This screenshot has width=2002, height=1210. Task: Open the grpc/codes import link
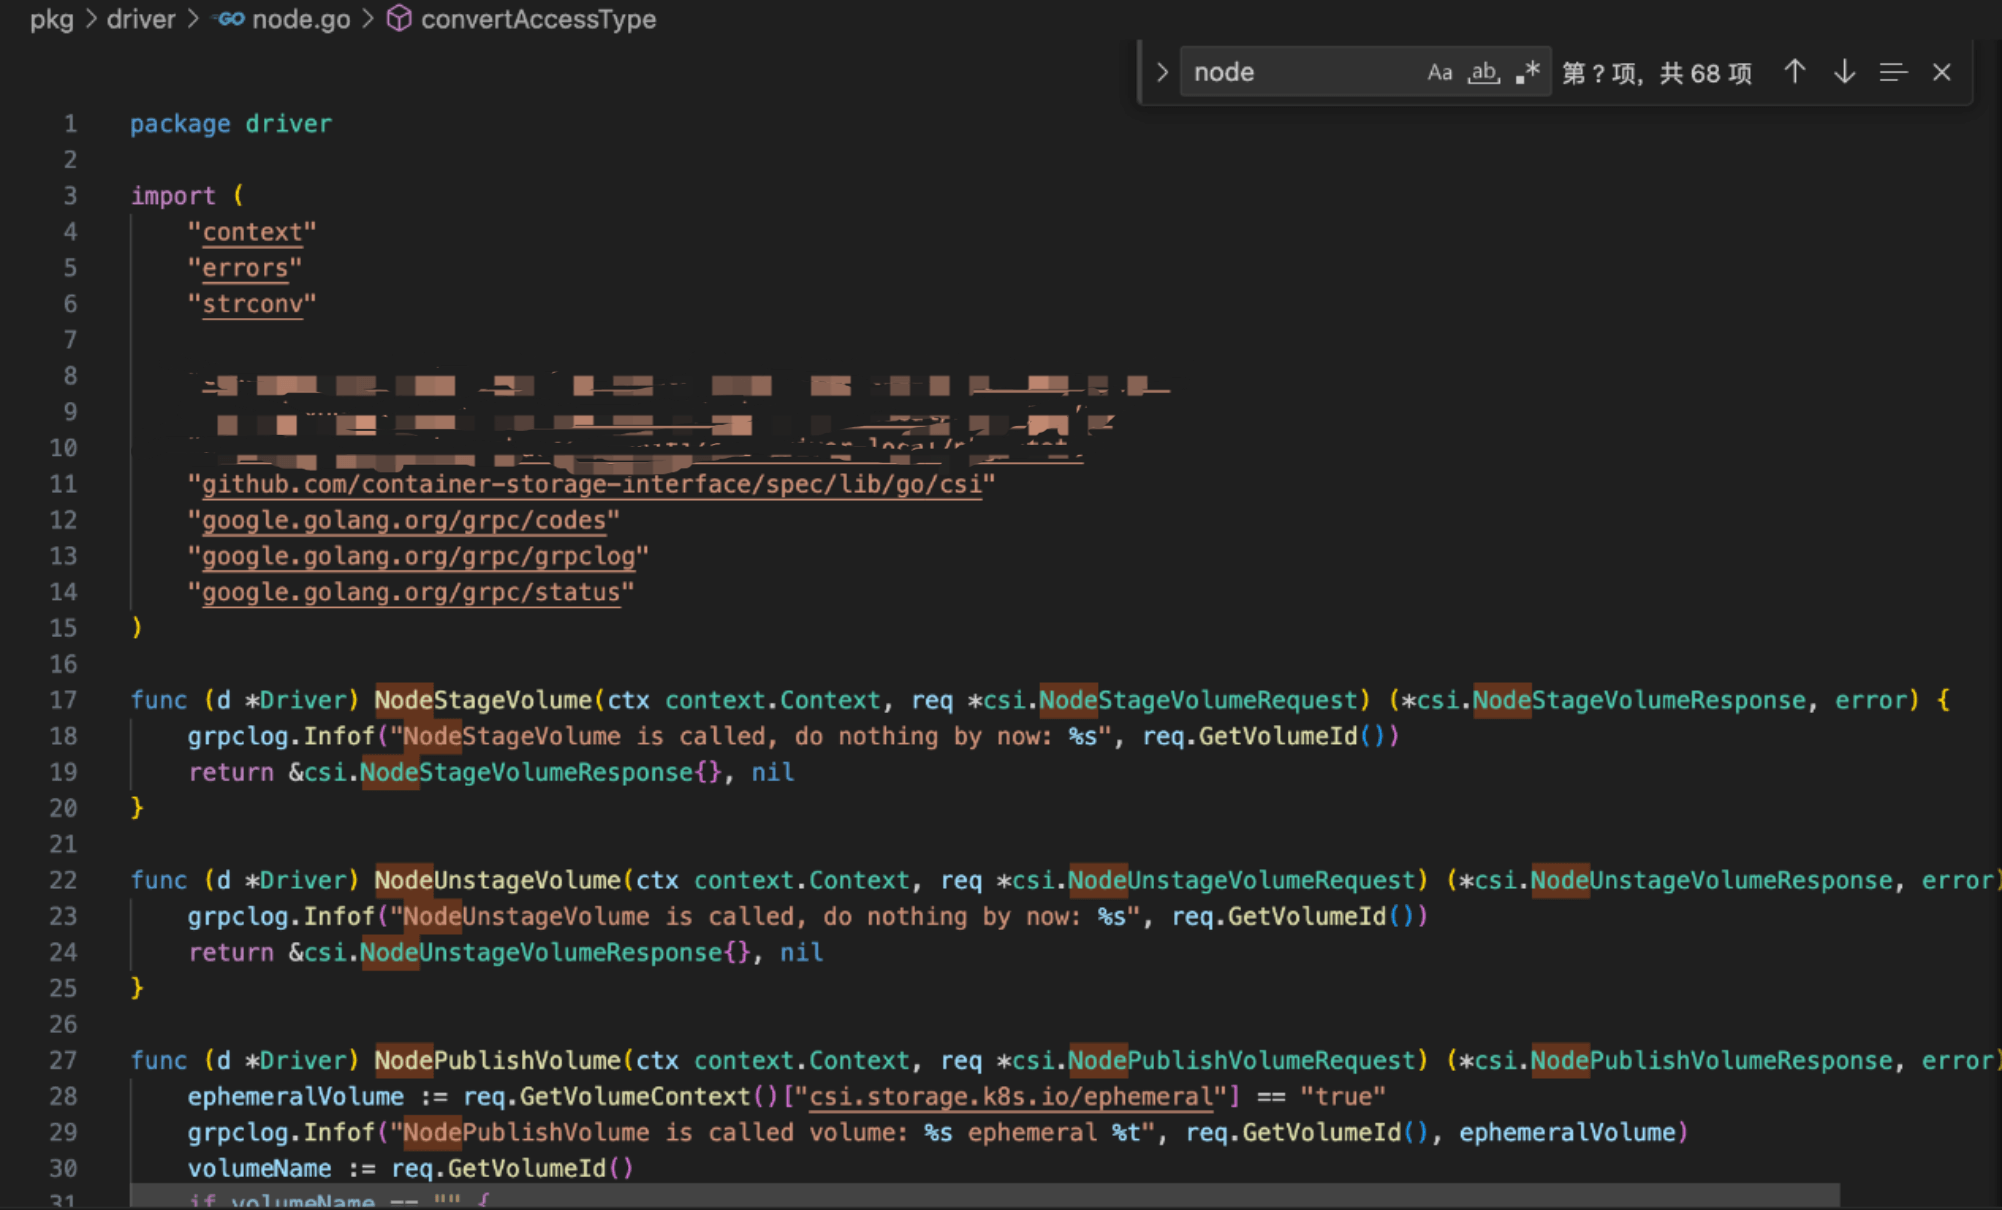[x=404, y=520]
